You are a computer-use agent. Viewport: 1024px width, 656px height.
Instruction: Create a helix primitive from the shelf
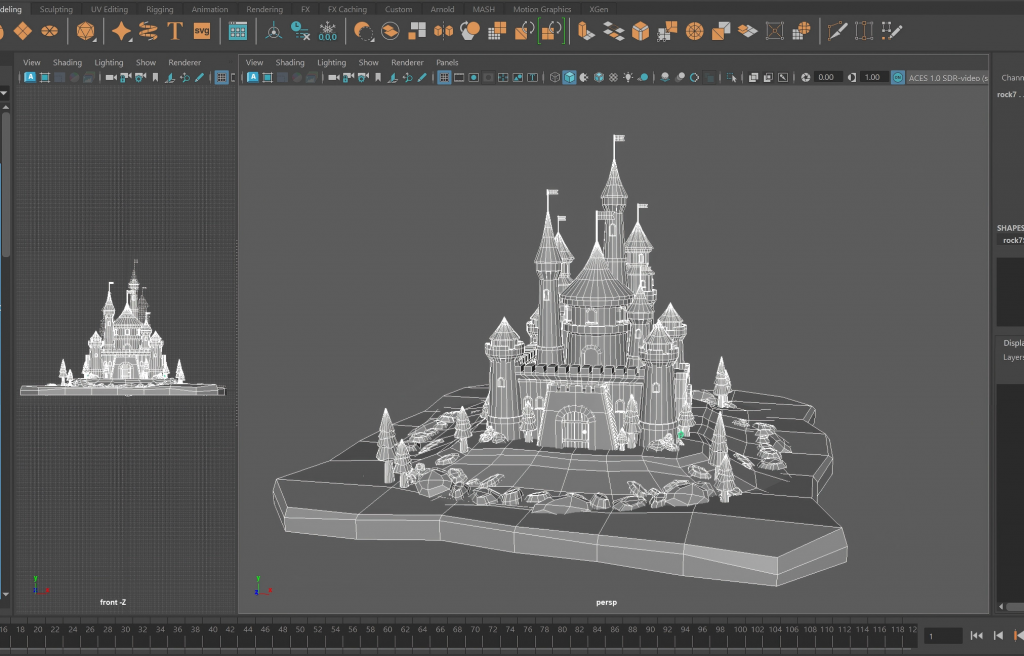[148, 31]
